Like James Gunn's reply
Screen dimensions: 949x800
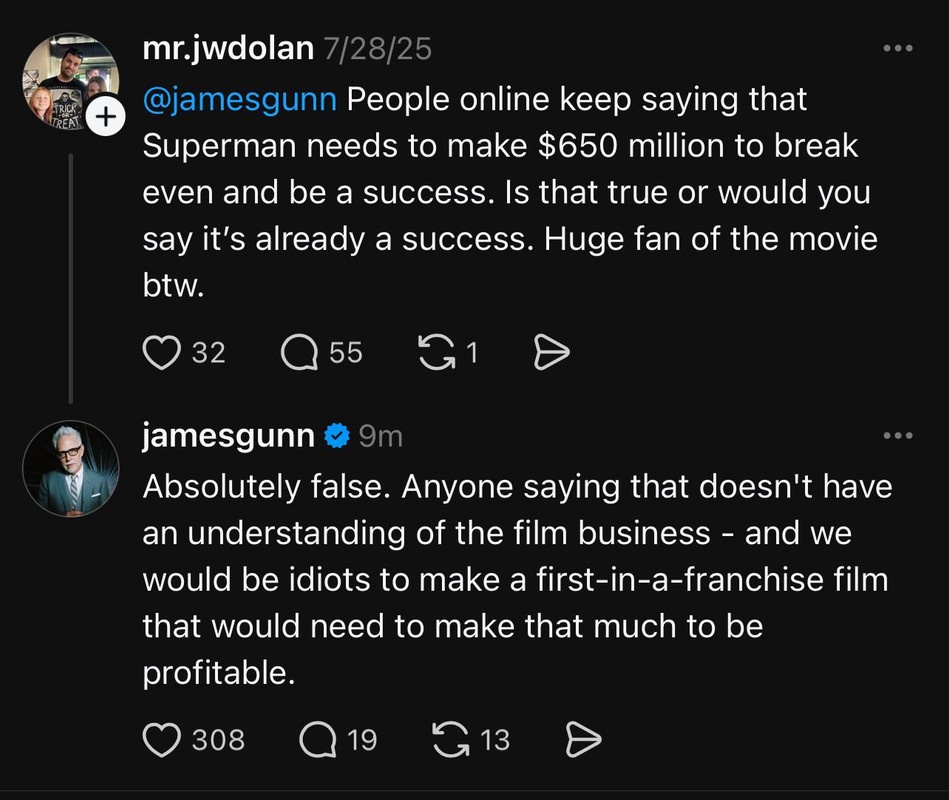click(x=163, y=740)
